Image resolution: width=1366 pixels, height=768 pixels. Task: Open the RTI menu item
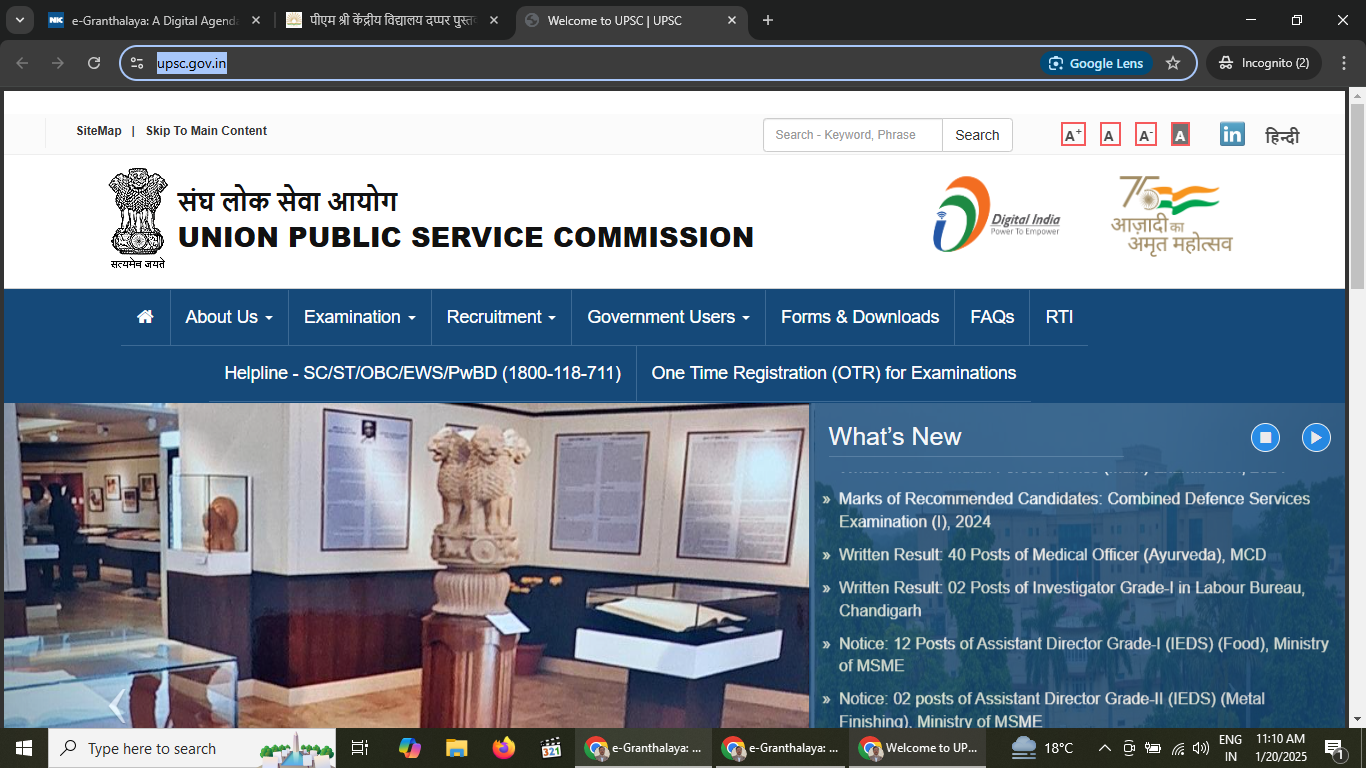point(1059,317)
